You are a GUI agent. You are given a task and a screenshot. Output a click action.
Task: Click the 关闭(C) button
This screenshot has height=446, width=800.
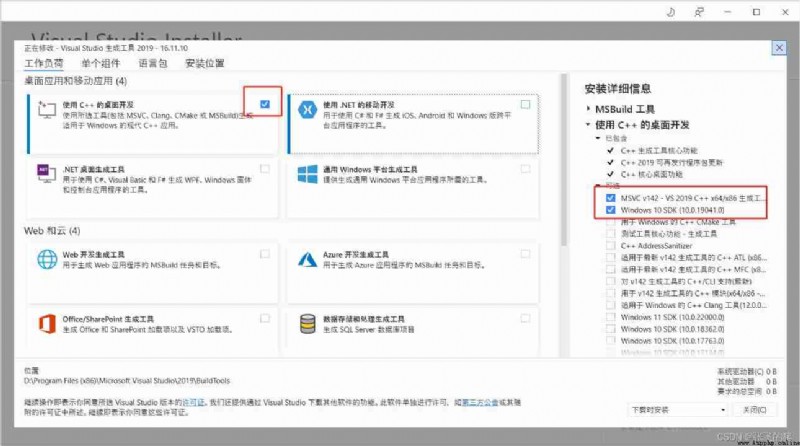tap(755, 410)
